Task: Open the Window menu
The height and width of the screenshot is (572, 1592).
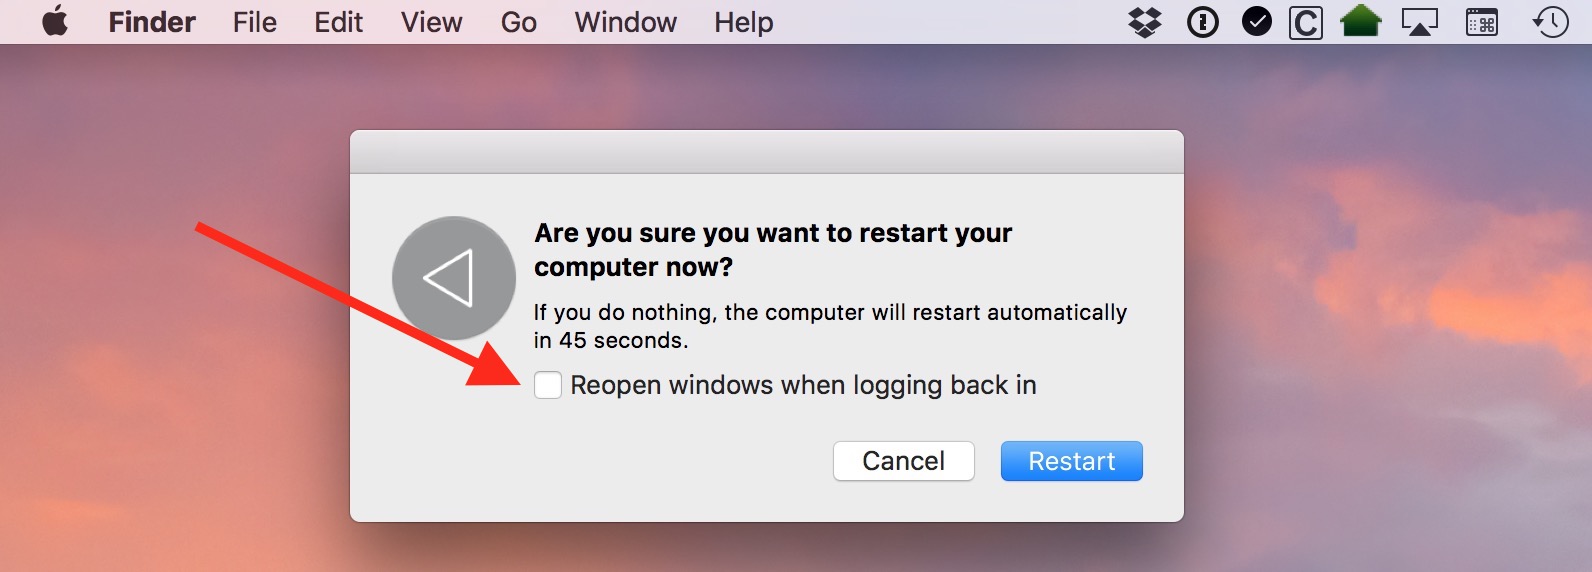Action: pyautogui.click(x=626, y=22)
